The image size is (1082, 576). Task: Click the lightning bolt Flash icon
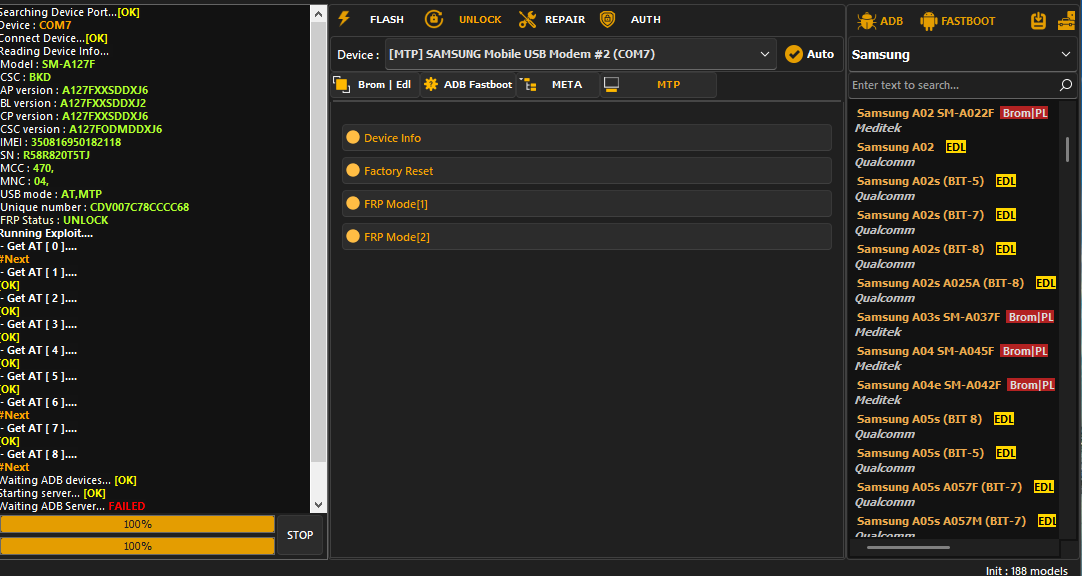tap(344, 19)
